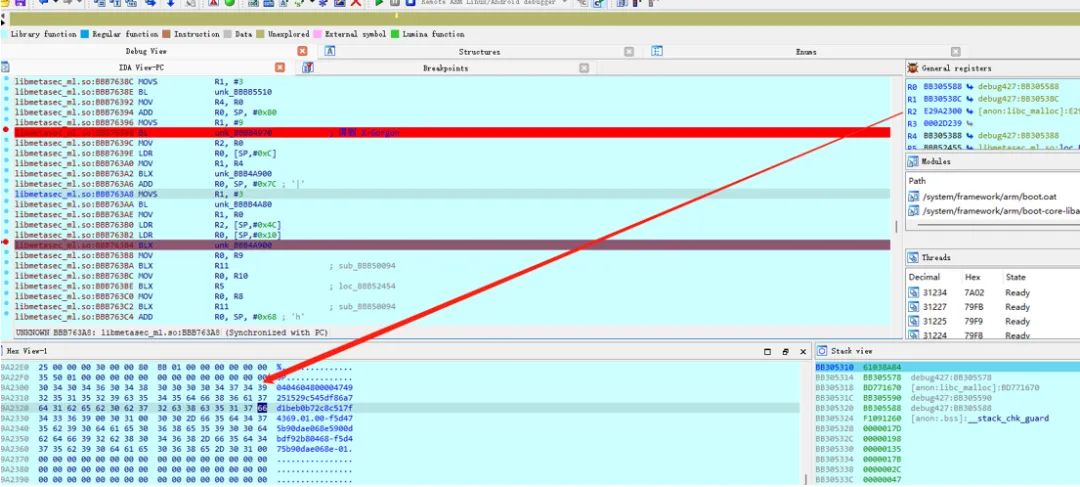Click the Lumina function legend swatch
Viewport: 1080px width, 487px height.
pos(395,34)
